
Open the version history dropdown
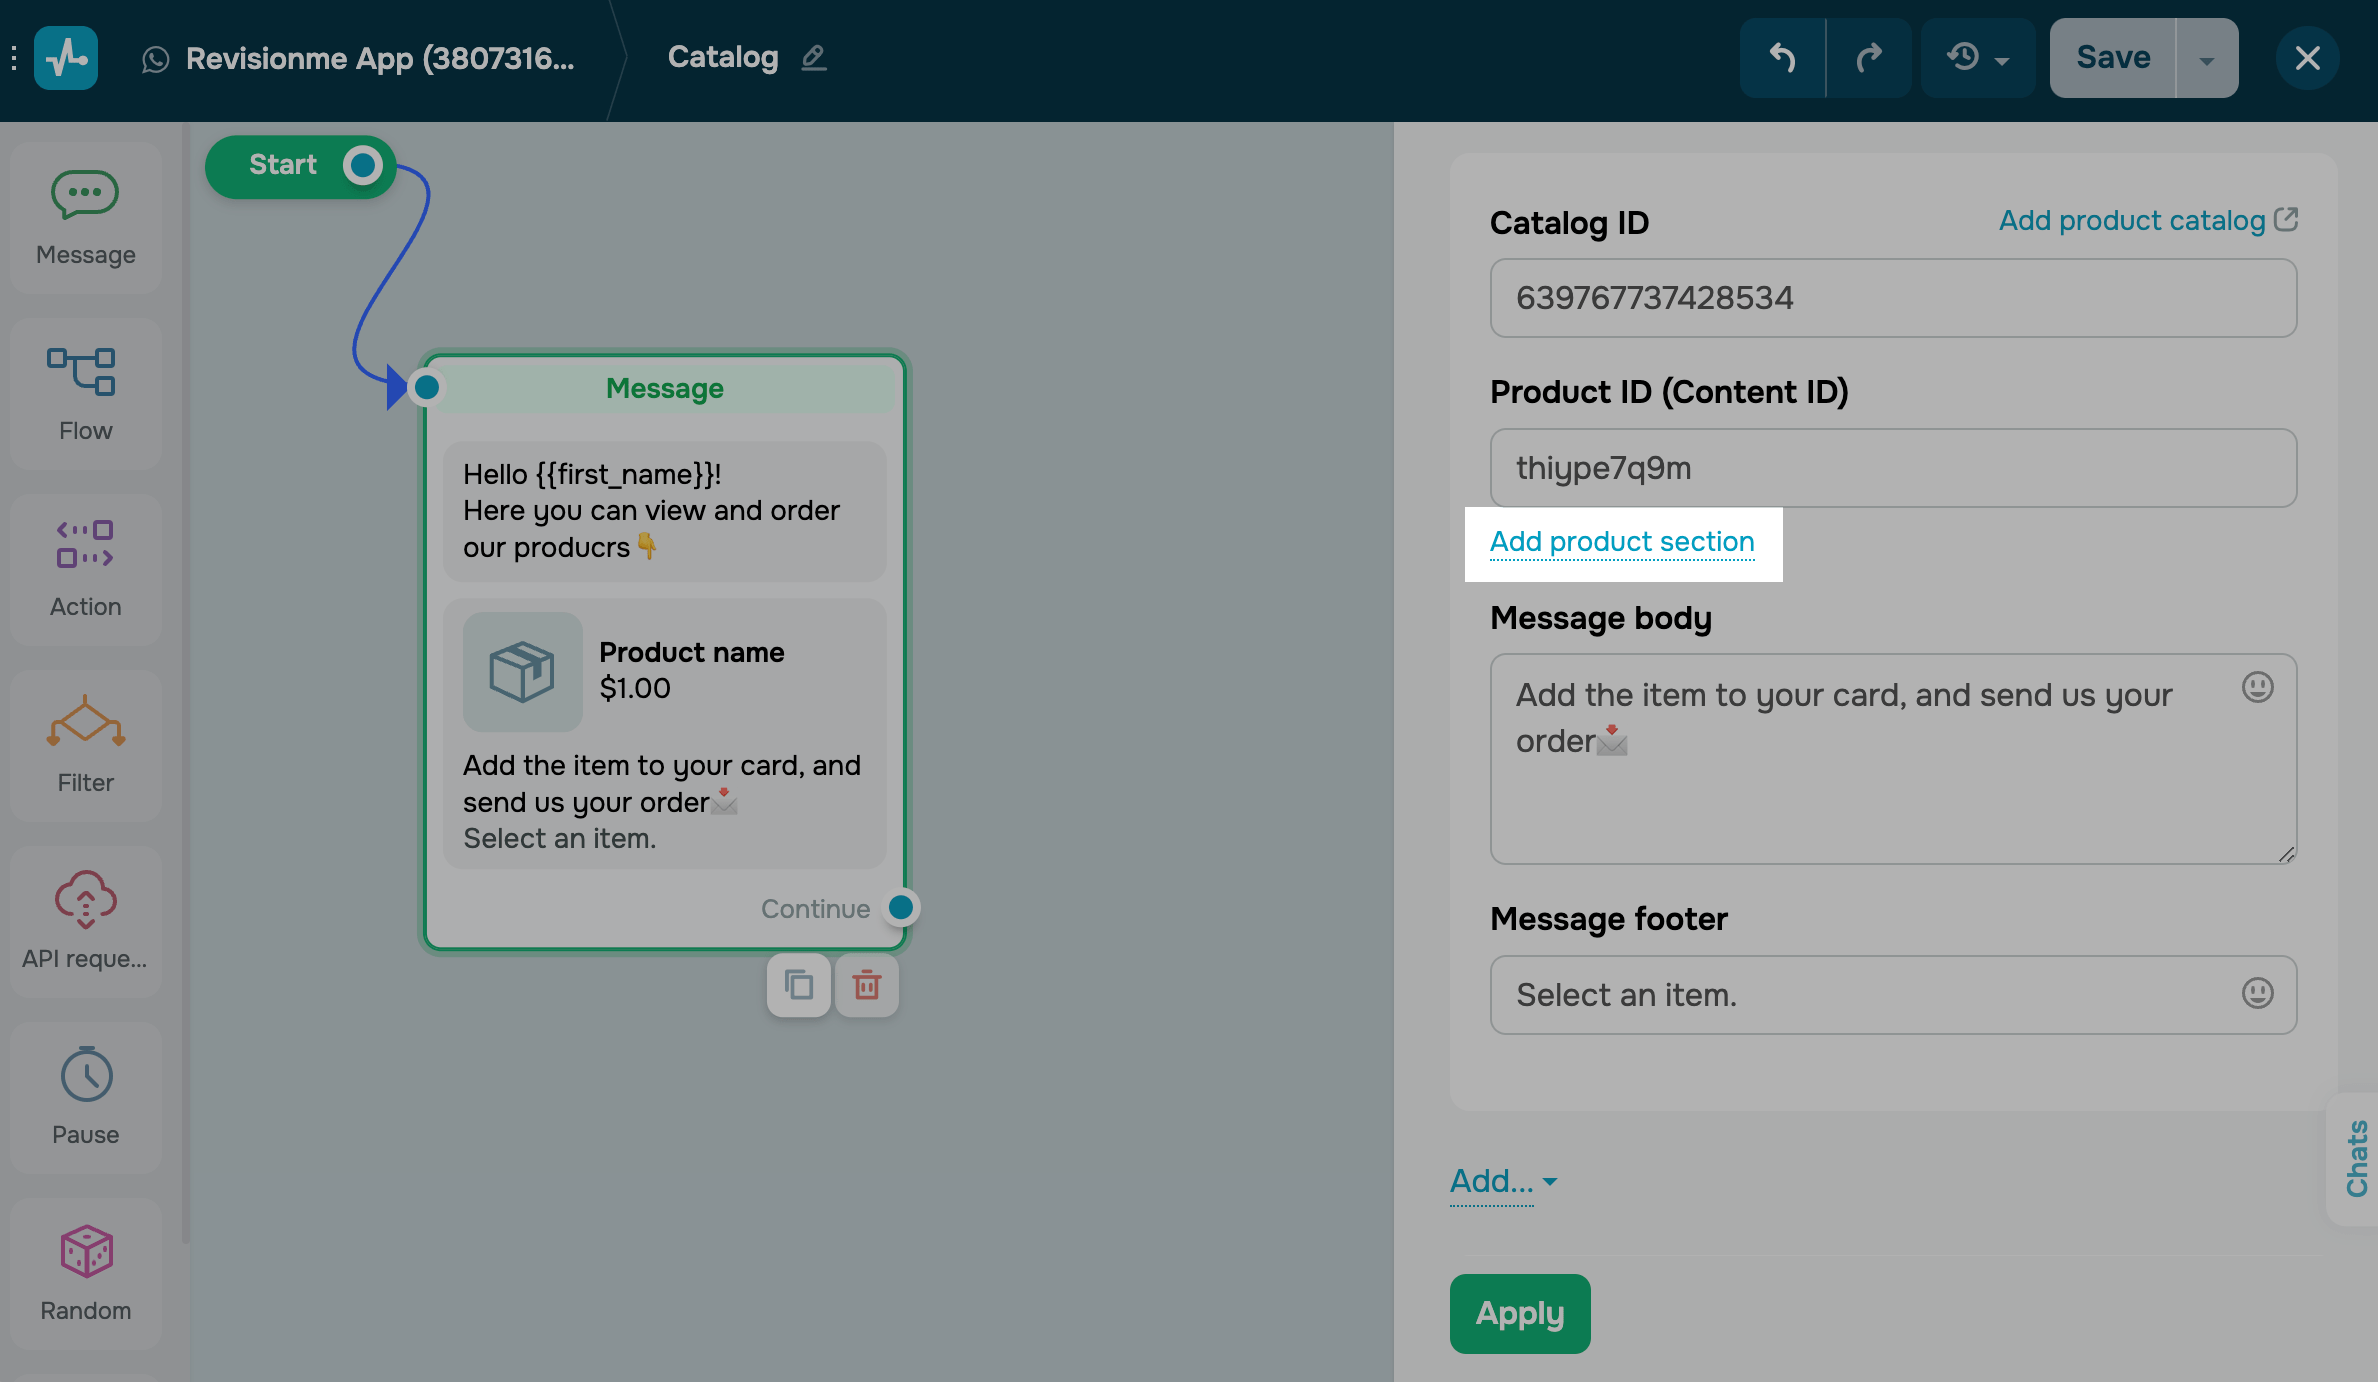[1977, 58]
